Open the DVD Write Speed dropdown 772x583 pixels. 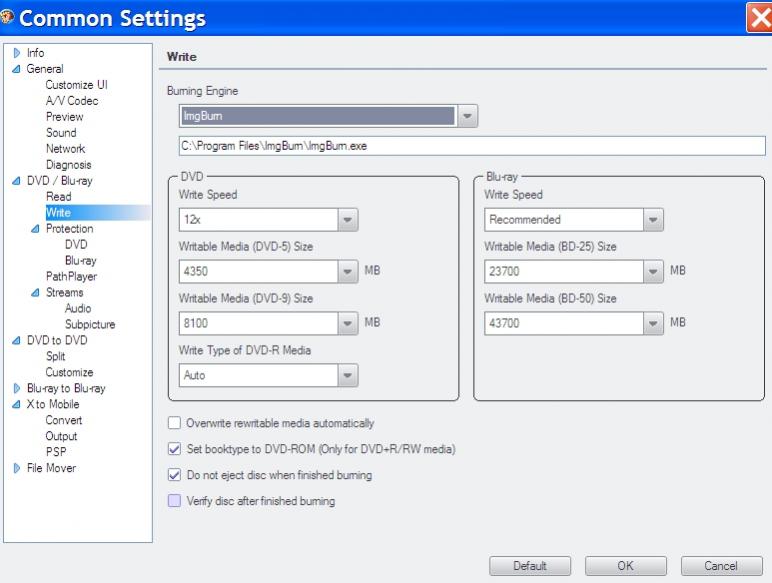pos(348,220)
